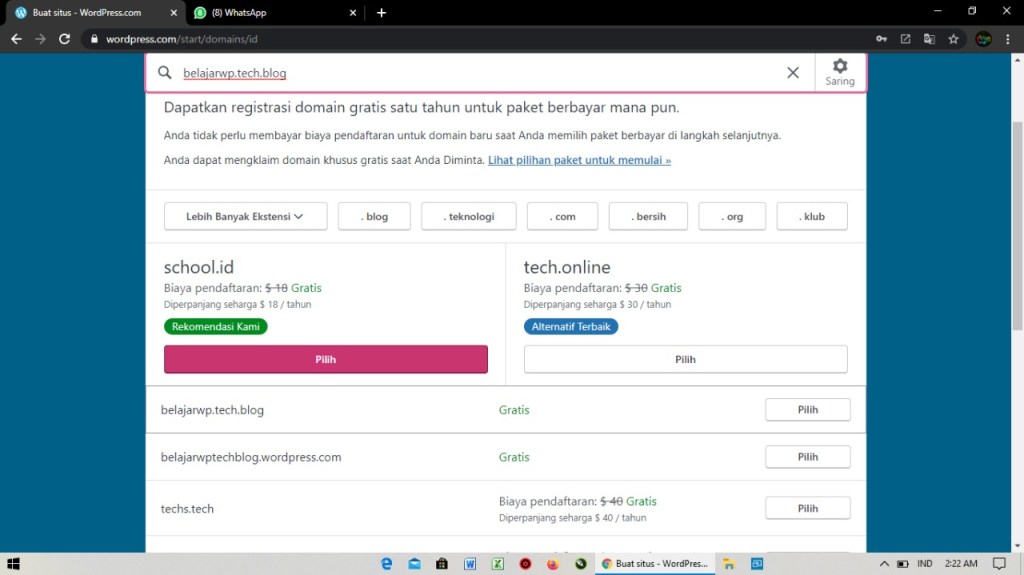Filter domains by the .org extension
Screen dimensions: 1024x575
[732, 216]
